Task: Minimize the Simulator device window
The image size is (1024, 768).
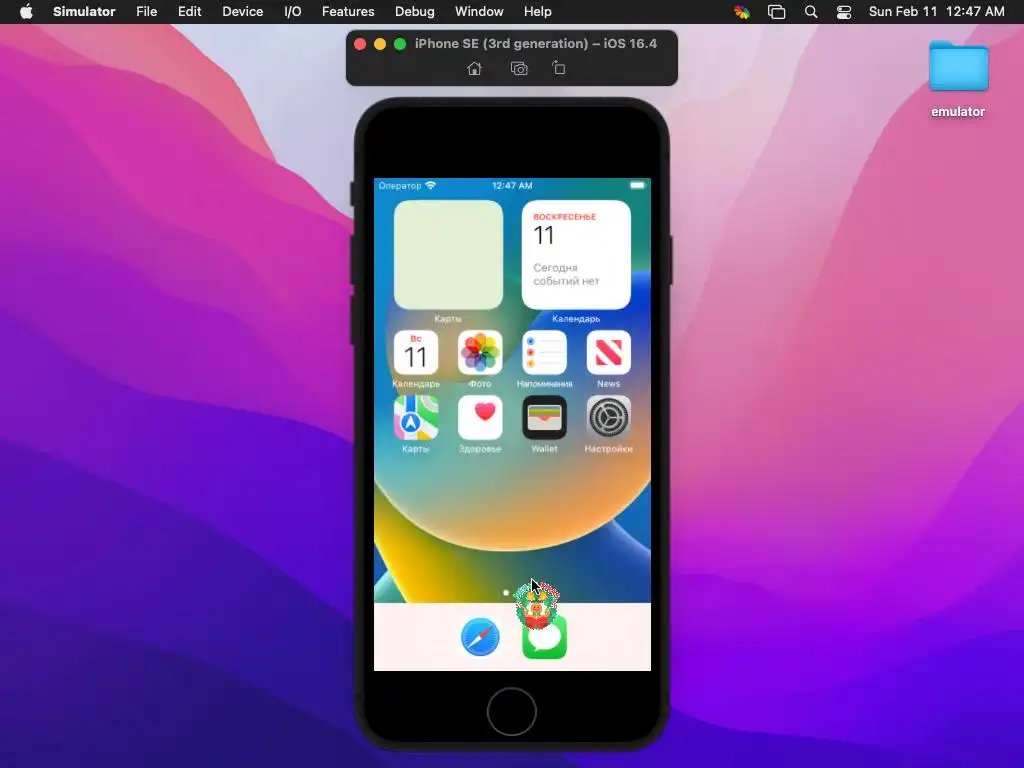Action: (380, 44)
